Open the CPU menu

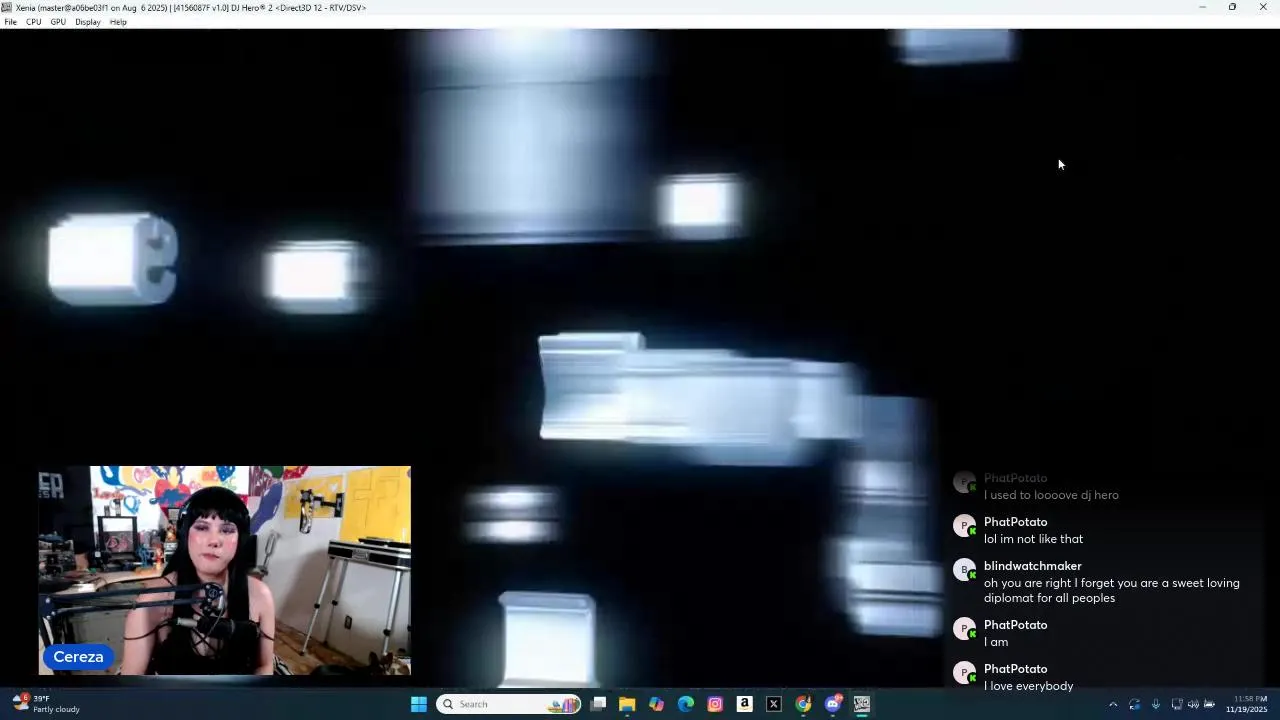(x=33, y=22)
